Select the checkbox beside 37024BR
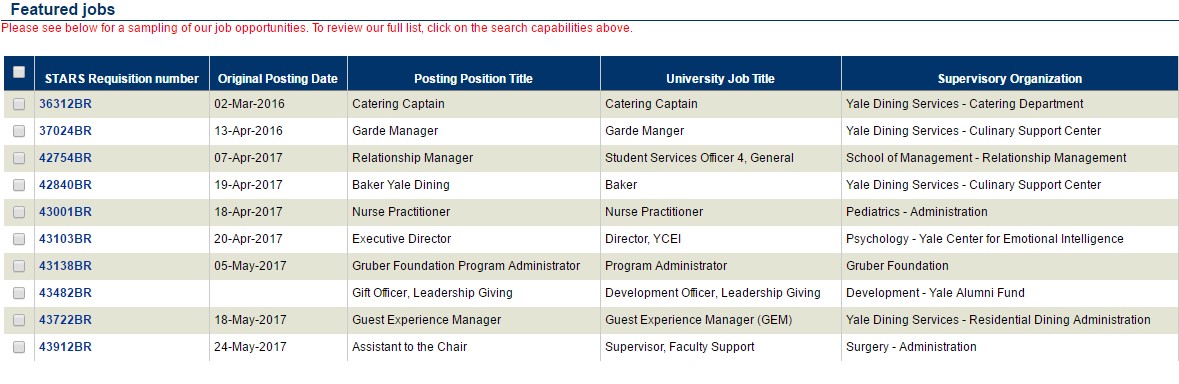 pos(19,132)
